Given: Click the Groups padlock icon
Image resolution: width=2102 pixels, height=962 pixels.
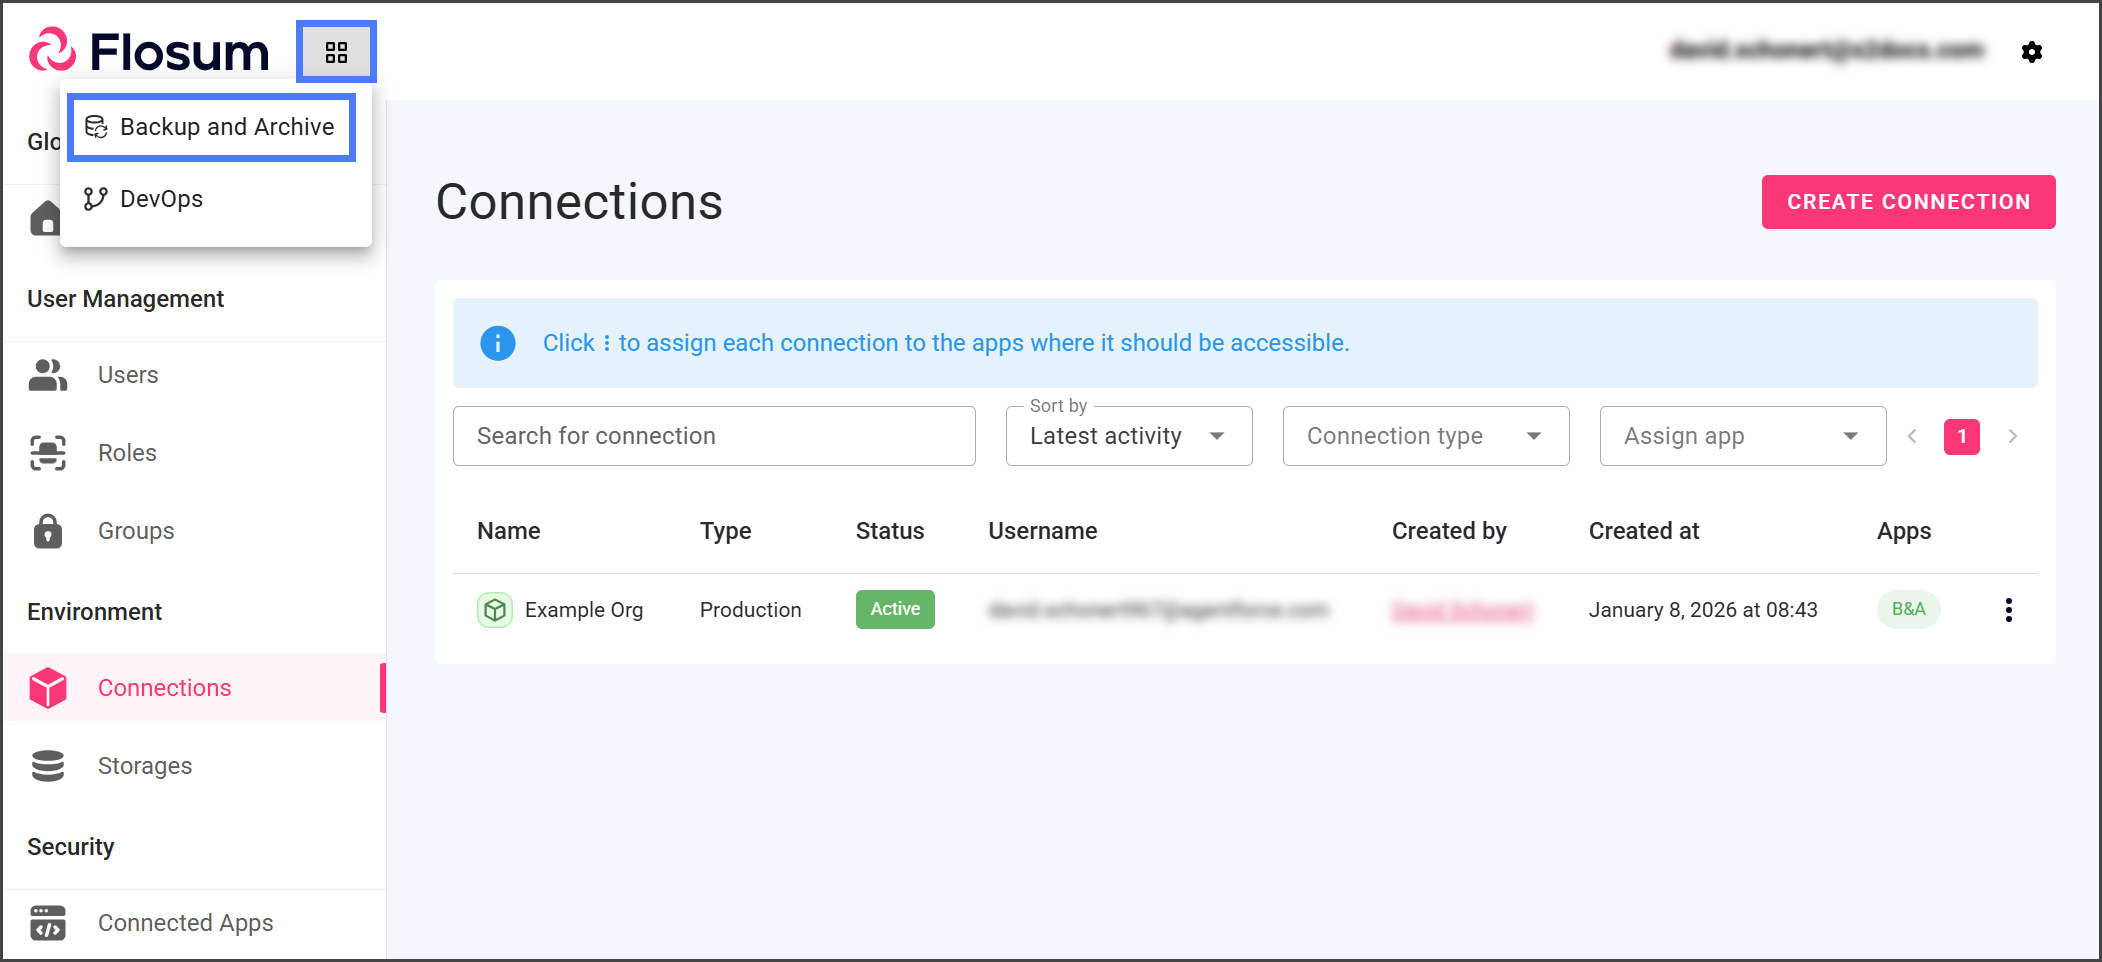Looking at the screenshot, I should [48, 531].
